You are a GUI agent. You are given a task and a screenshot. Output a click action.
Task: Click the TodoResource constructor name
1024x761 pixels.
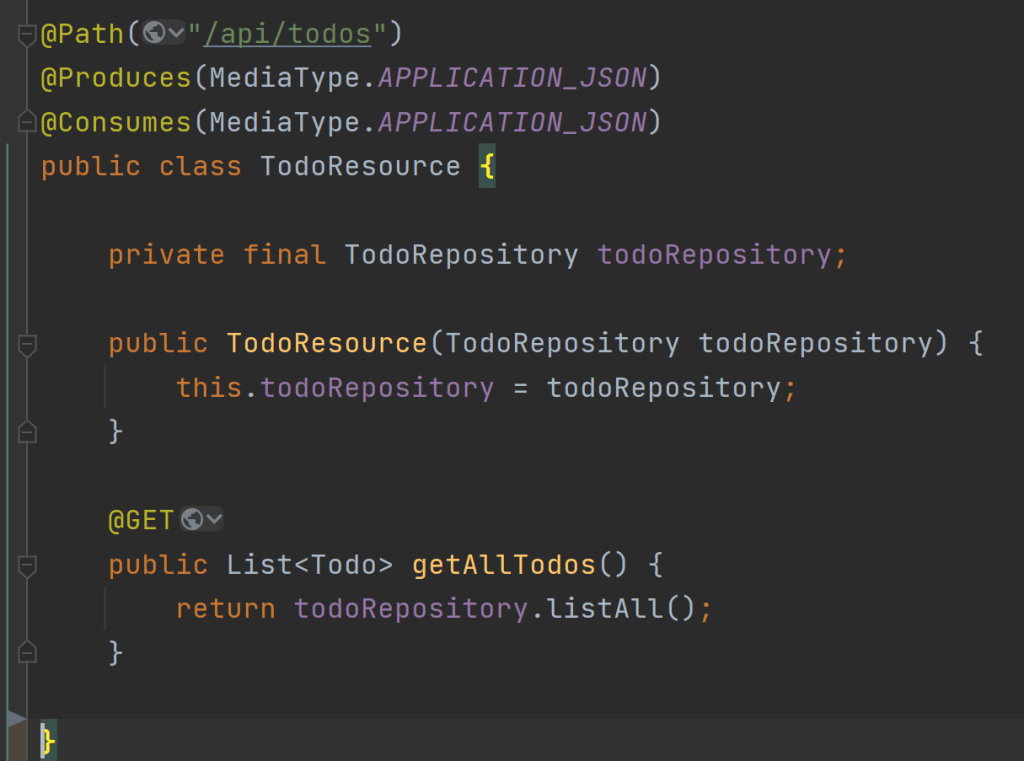tap(327, 344)
